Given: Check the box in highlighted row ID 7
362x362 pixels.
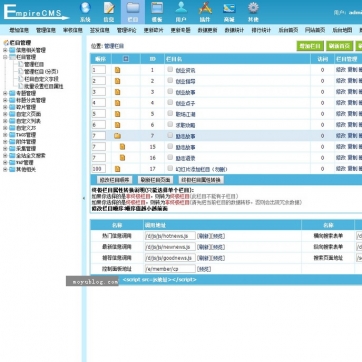Looking at the screenshot, I should [170, 136].
